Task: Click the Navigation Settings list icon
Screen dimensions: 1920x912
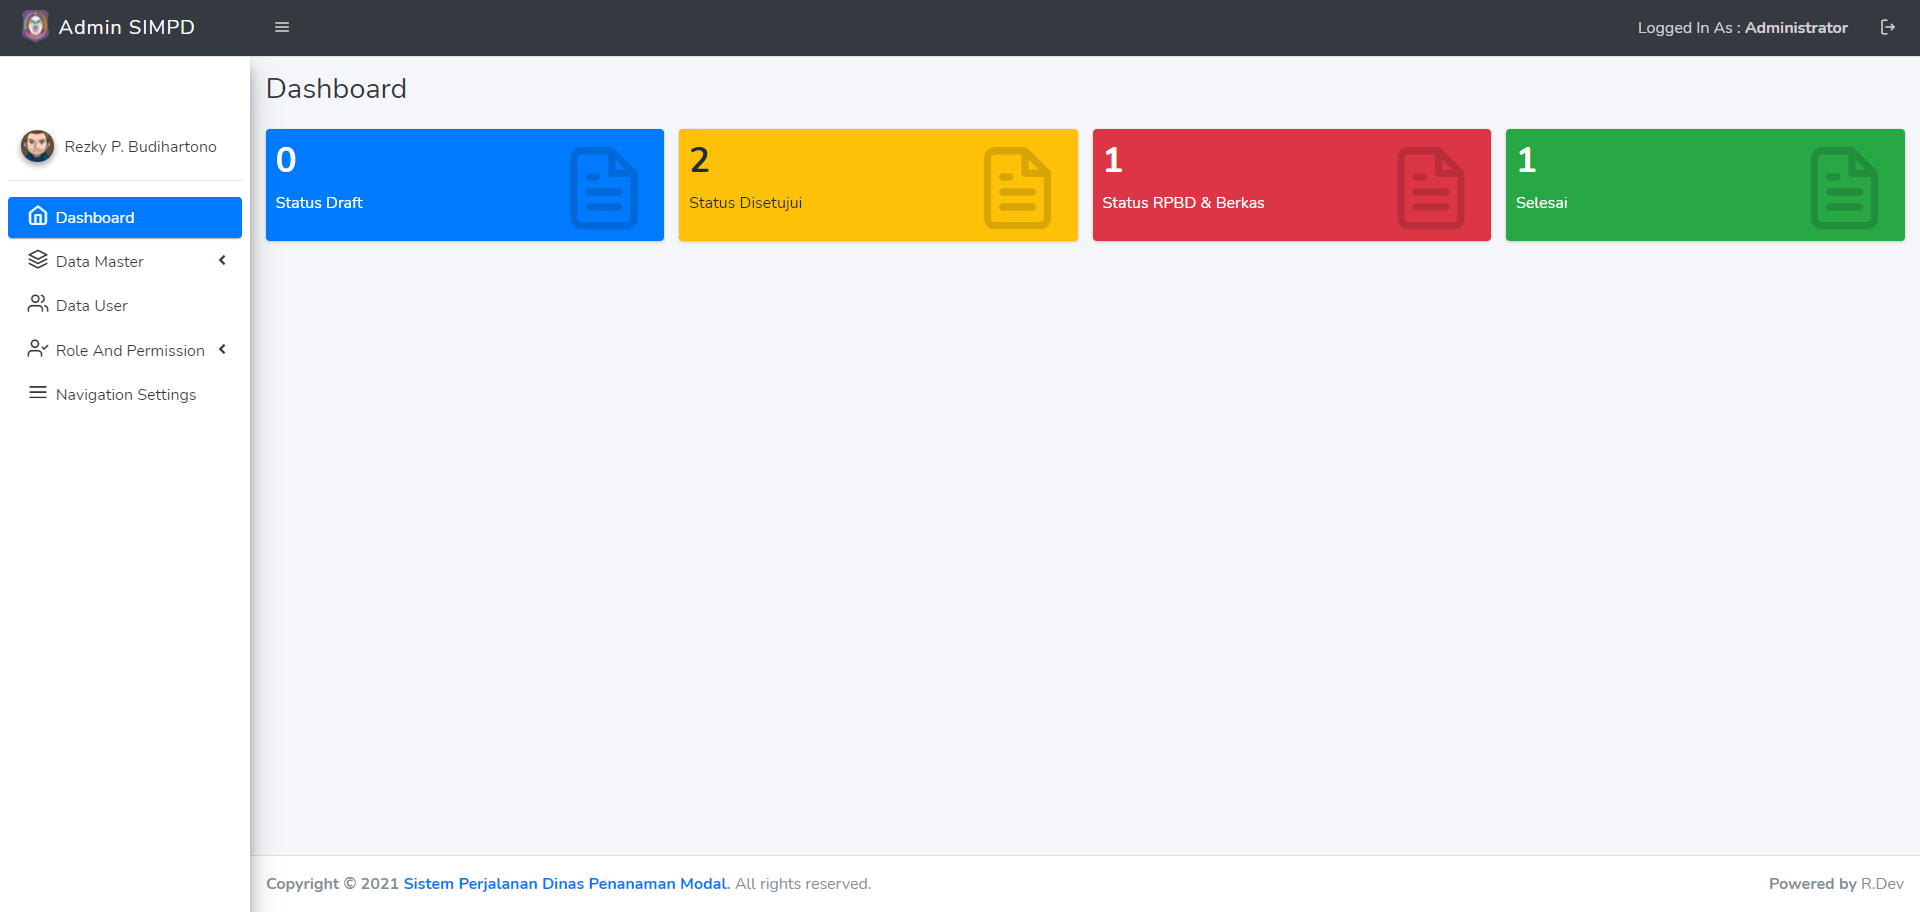Action: coord(38,392)
